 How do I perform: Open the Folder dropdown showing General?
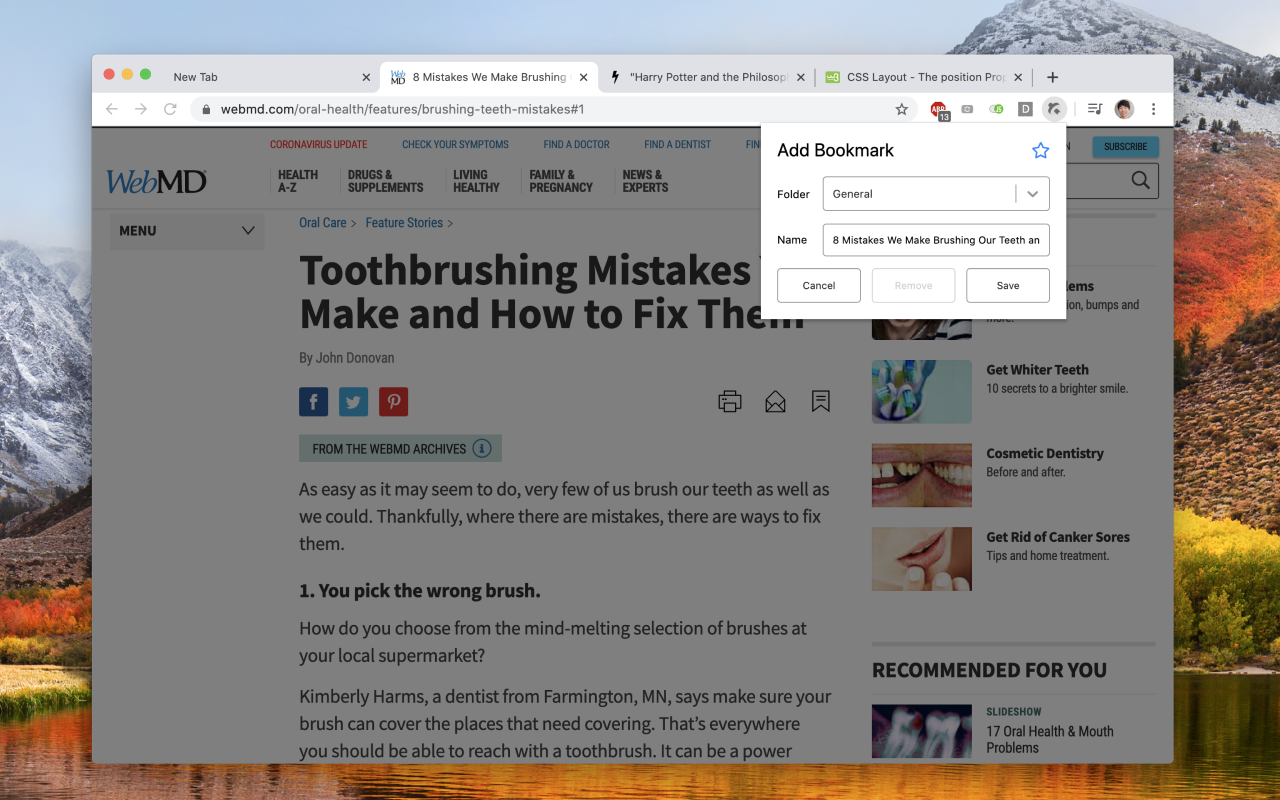point(936,194)
